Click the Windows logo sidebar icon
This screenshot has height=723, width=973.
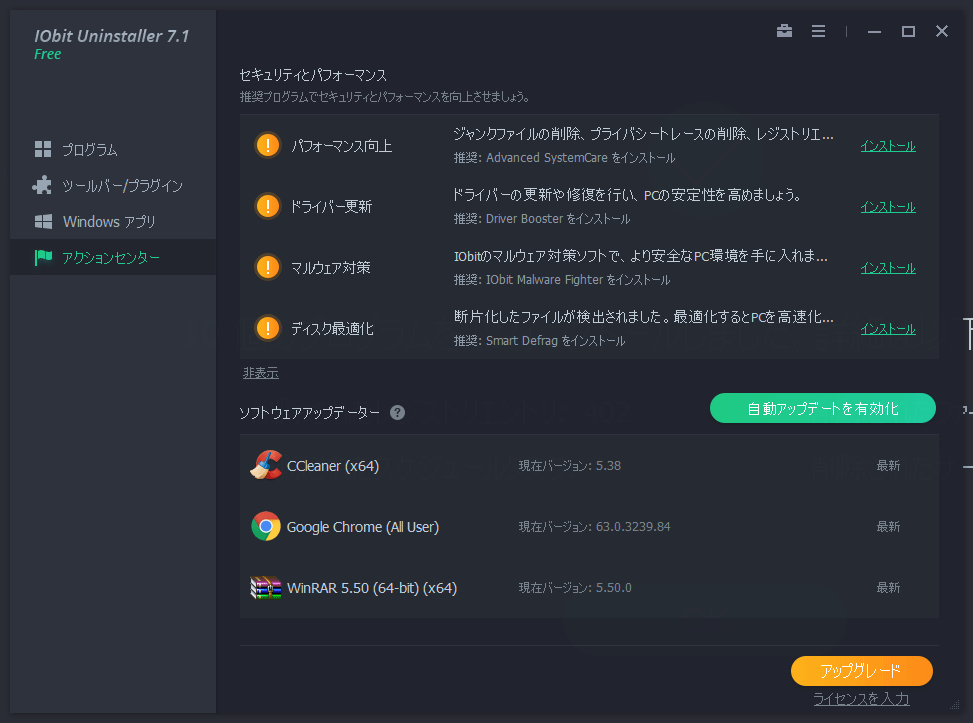click(43, 222)
